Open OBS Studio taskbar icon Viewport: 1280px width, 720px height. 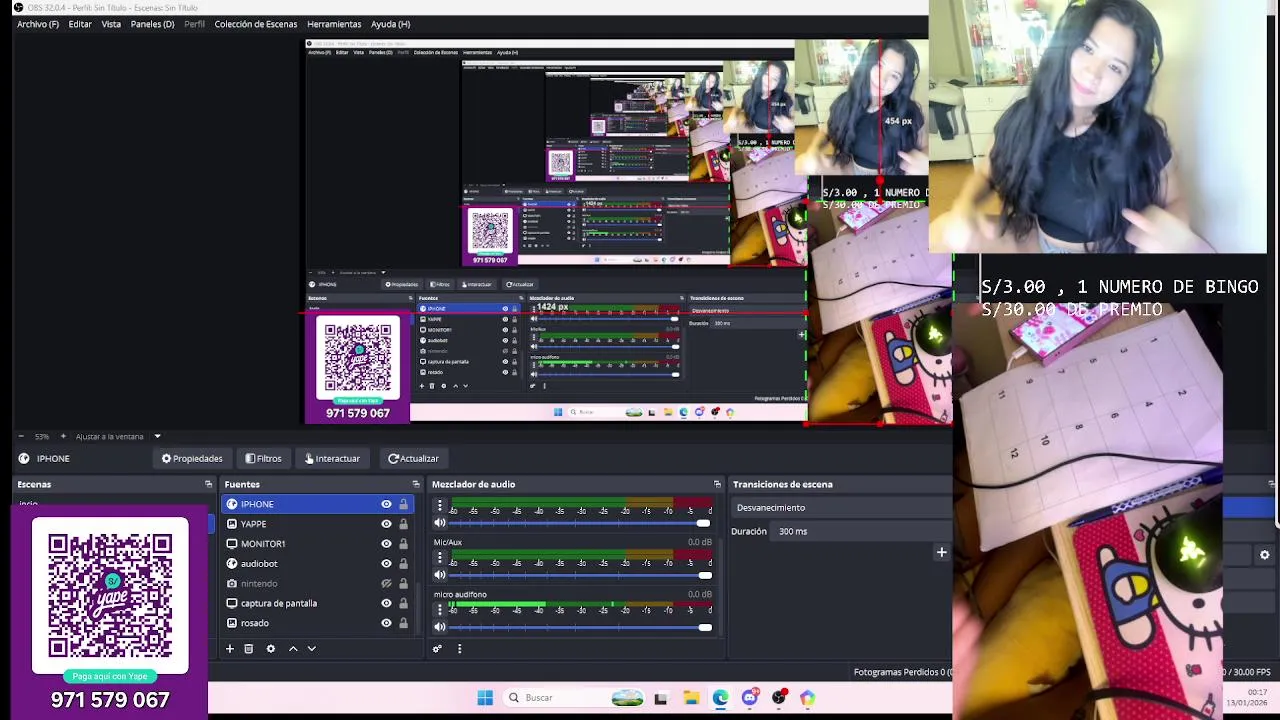779,698
